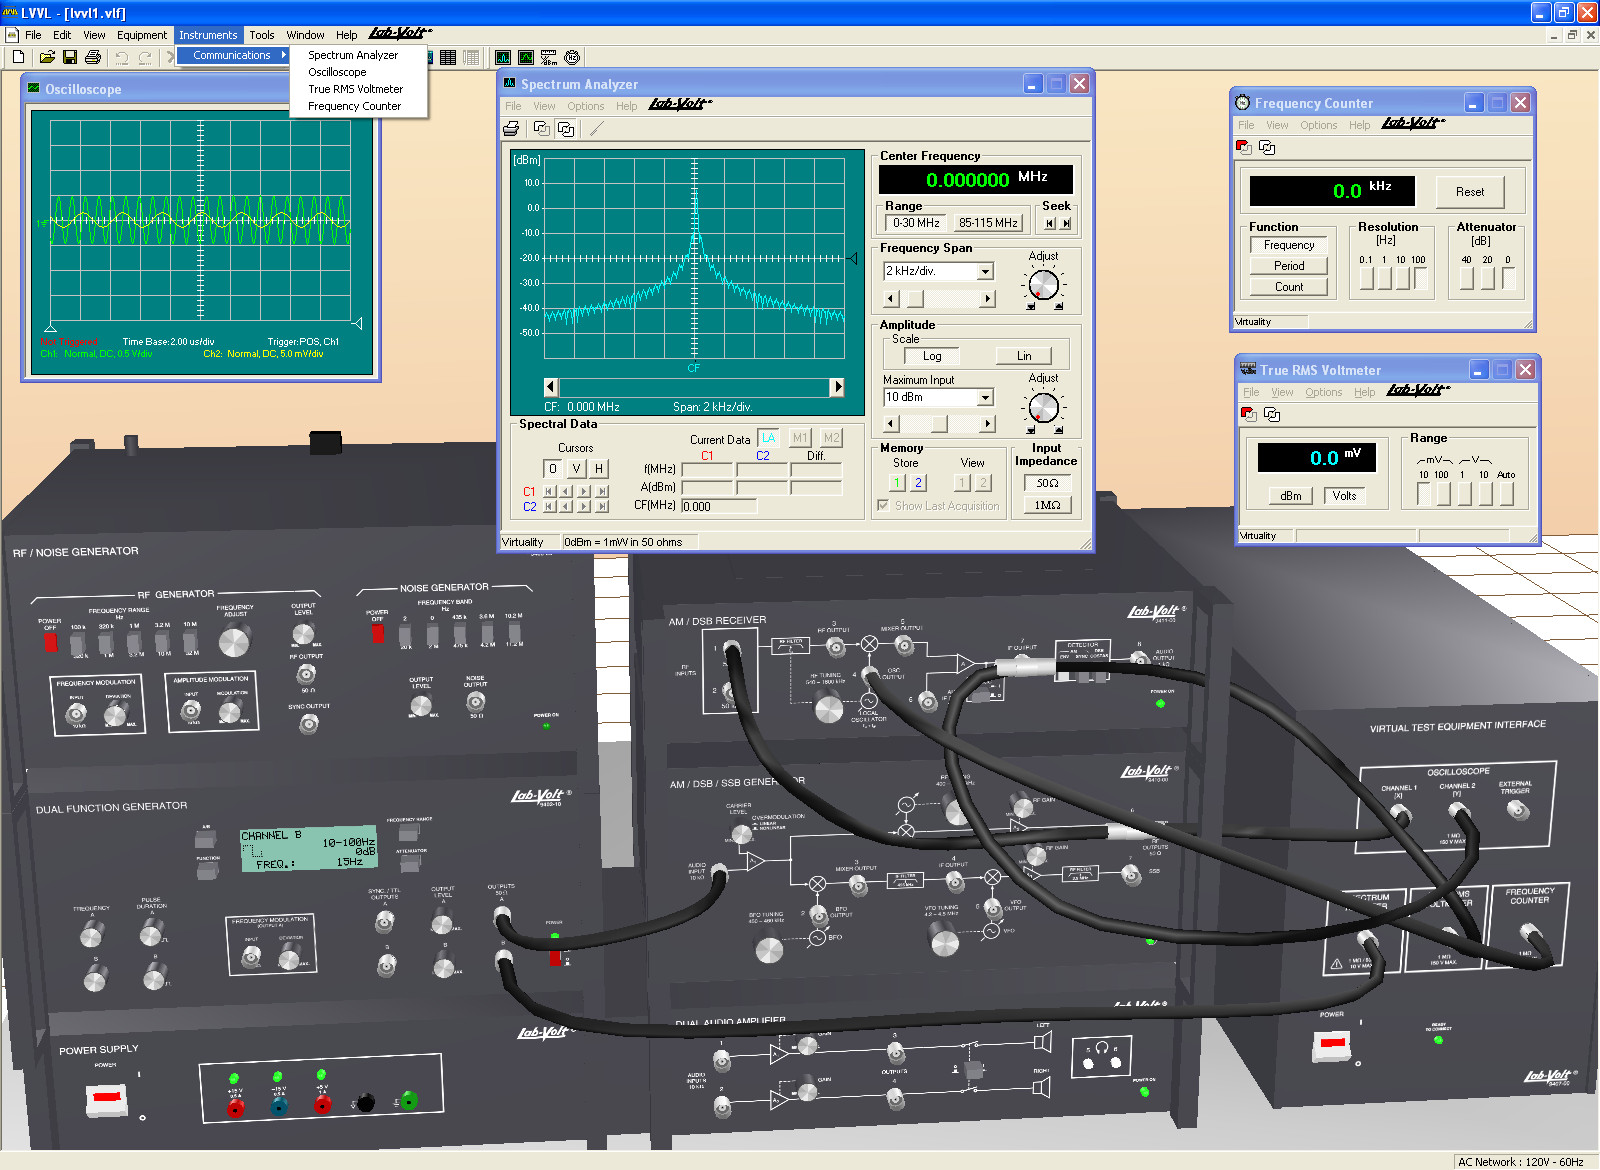Open the Oscilloscope waveform icon on toolbar
This screenshot has width=1600, height=1170.
point(526,57)
